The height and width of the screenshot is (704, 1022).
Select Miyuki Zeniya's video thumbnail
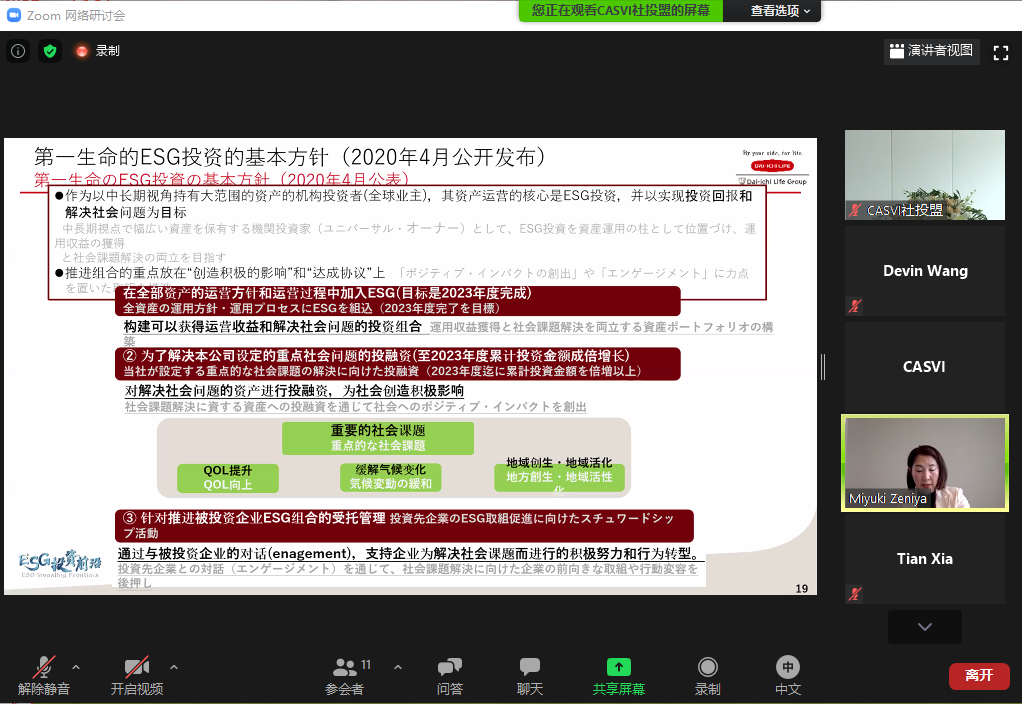coord(925,463)
